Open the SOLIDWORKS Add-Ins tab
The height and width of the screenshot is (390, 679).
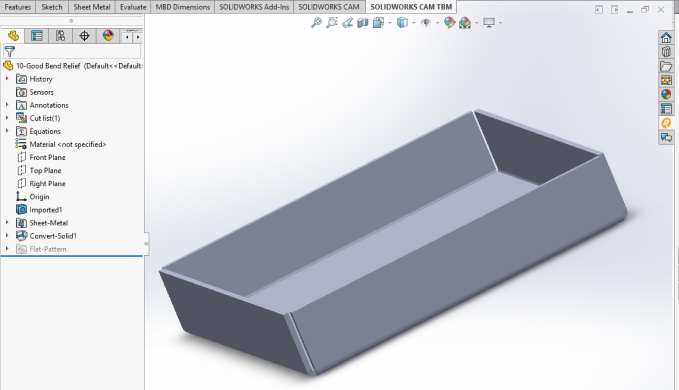tap(254, 7)
